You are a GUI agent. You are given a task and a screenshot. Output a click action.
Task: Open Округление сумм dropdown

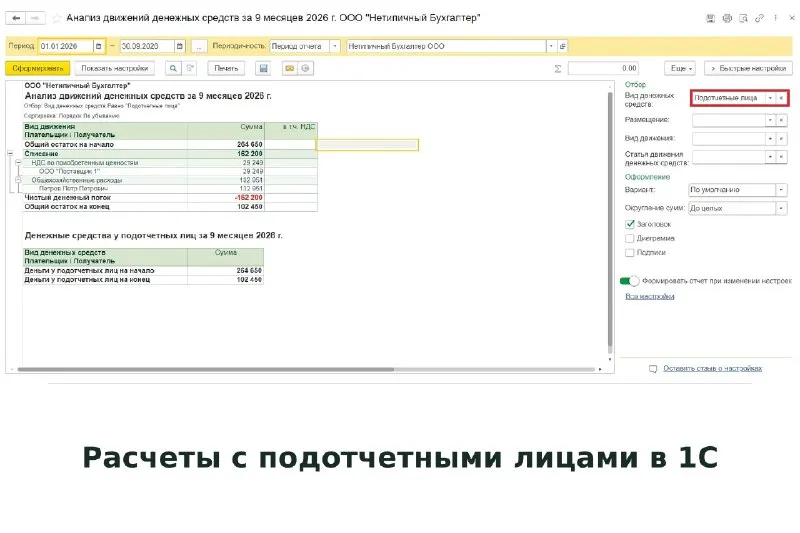tap(781, 208)
